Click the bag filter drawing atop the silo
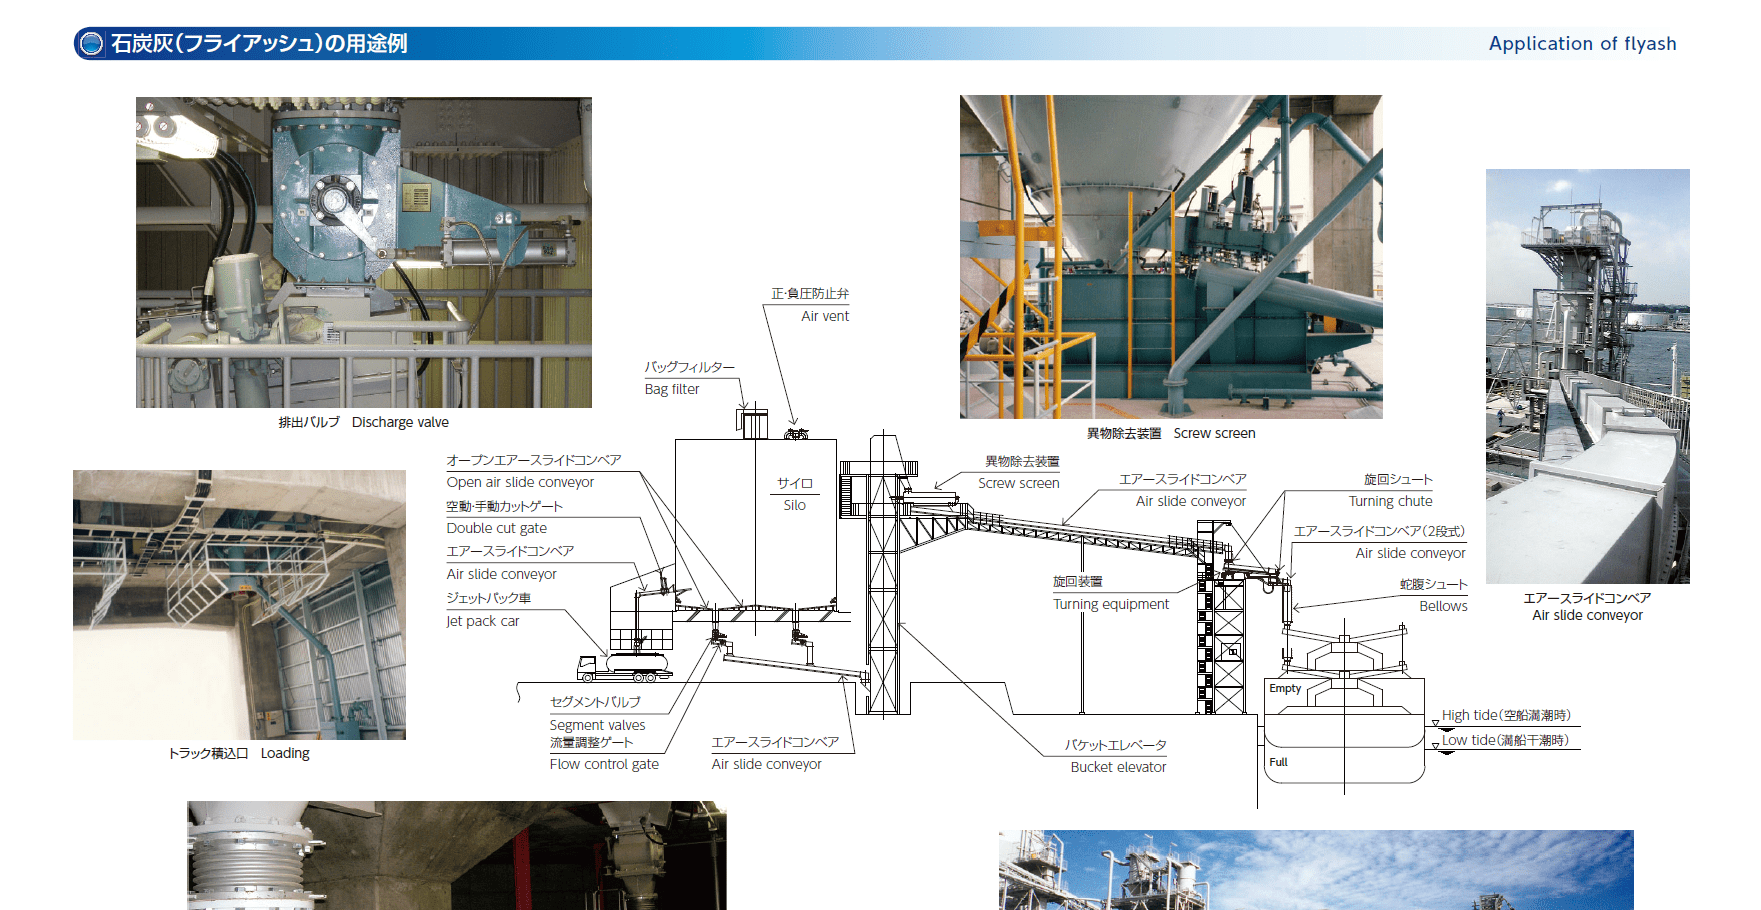This screenshot has width=1761, height=910. 753,422
